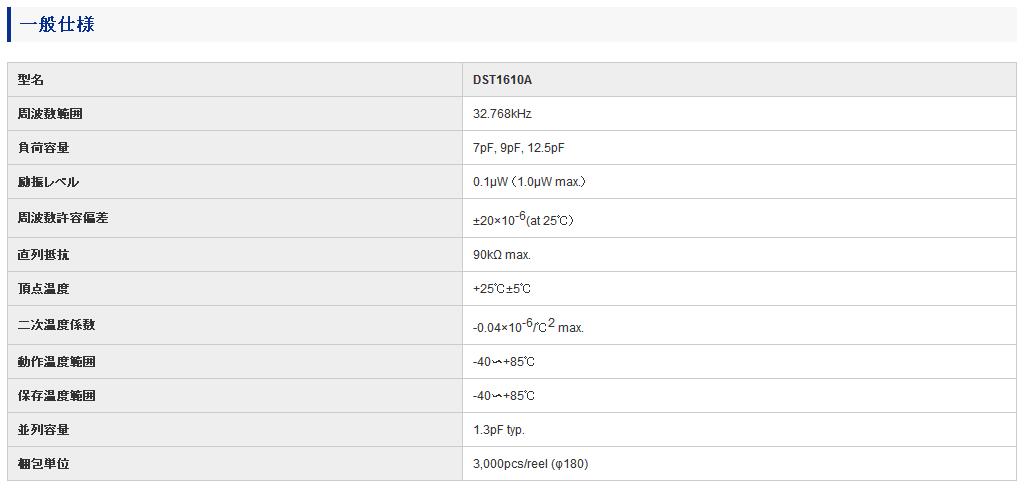Select the 励振レベル row label
This screenshot has height=489, width=1029.
tap(48, 182)
